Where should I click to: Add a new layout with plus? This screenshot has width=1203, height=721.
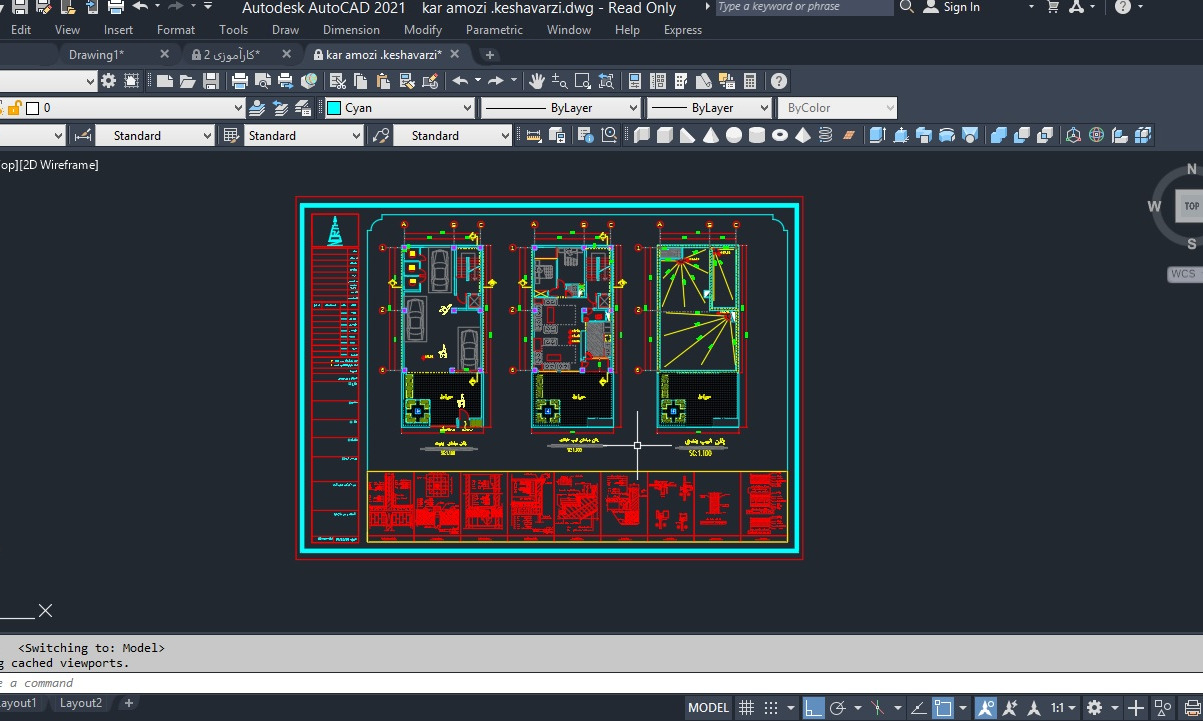[x=128, y=703]
